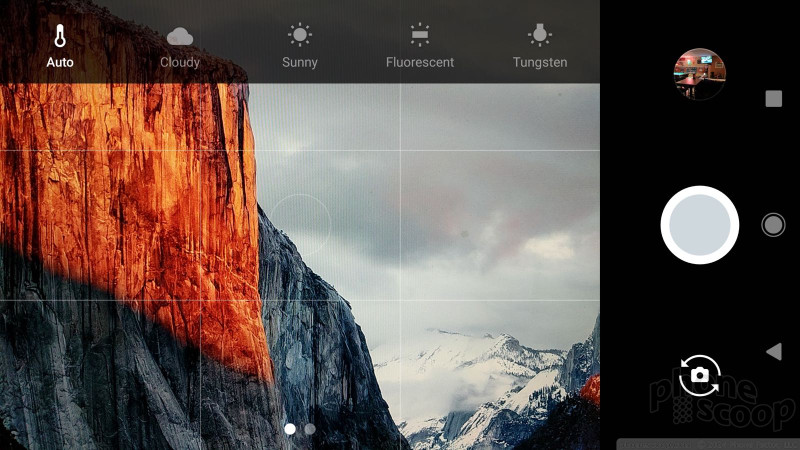
Task: Tap the Android back triangle button
Action: click(774, 352)
